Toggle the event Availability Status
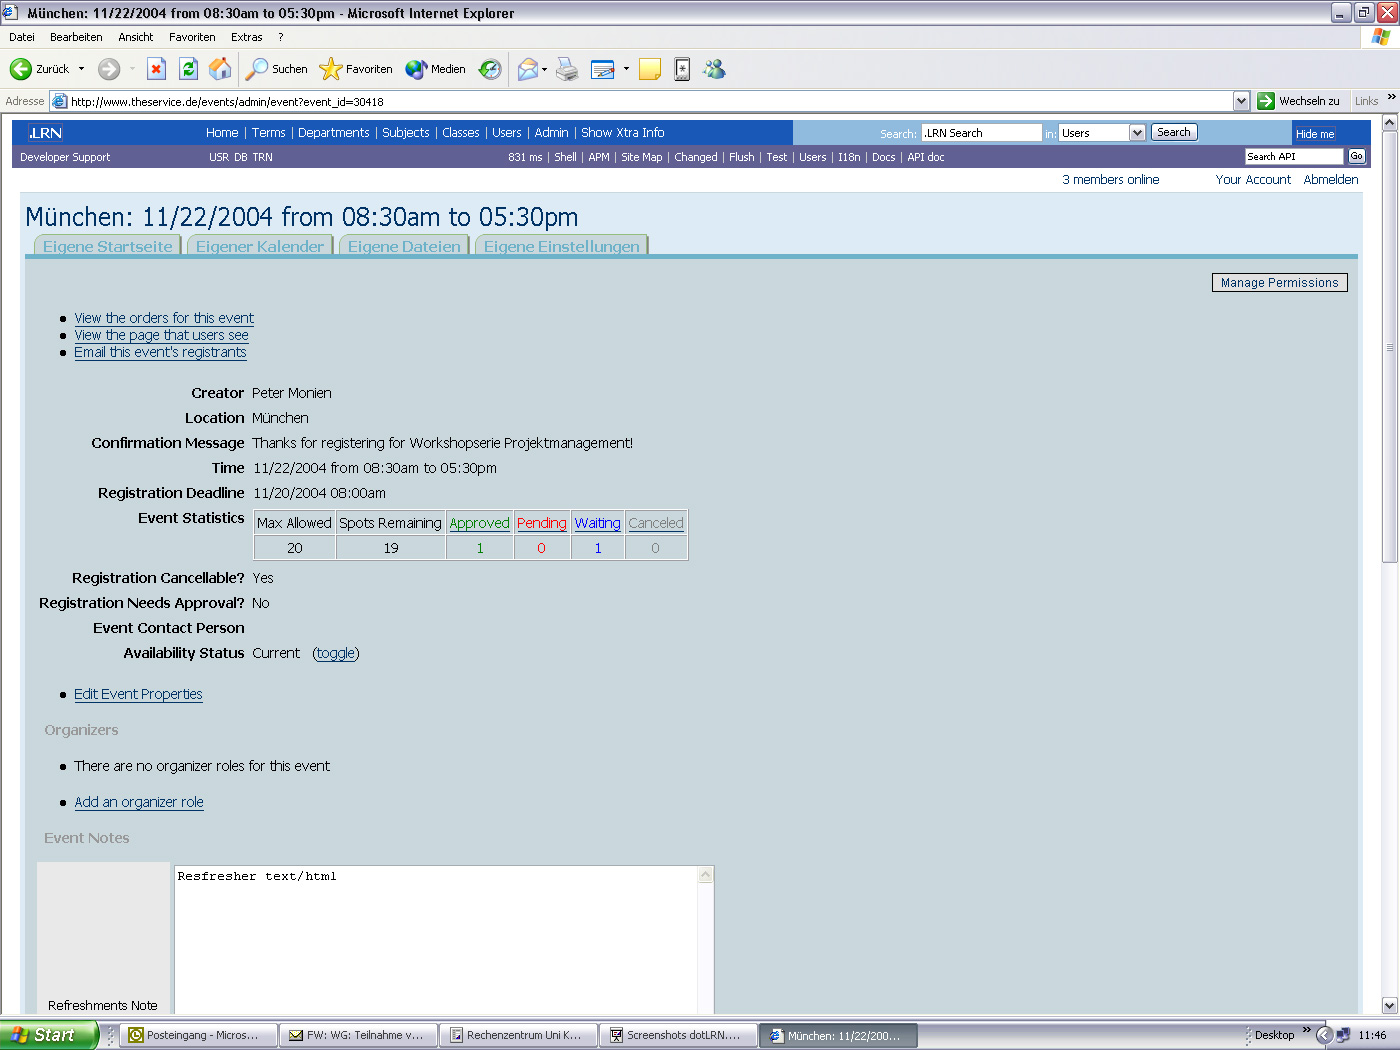This screenshot has height=1050, width=1400. (x=335, y=653)
